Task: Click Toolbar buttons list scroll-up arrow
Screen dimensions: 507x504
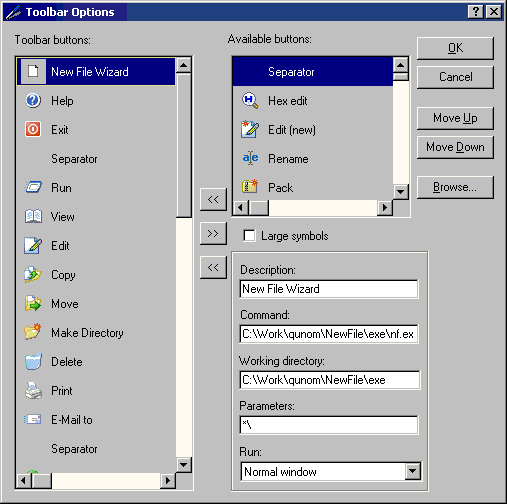Action: 184,65
